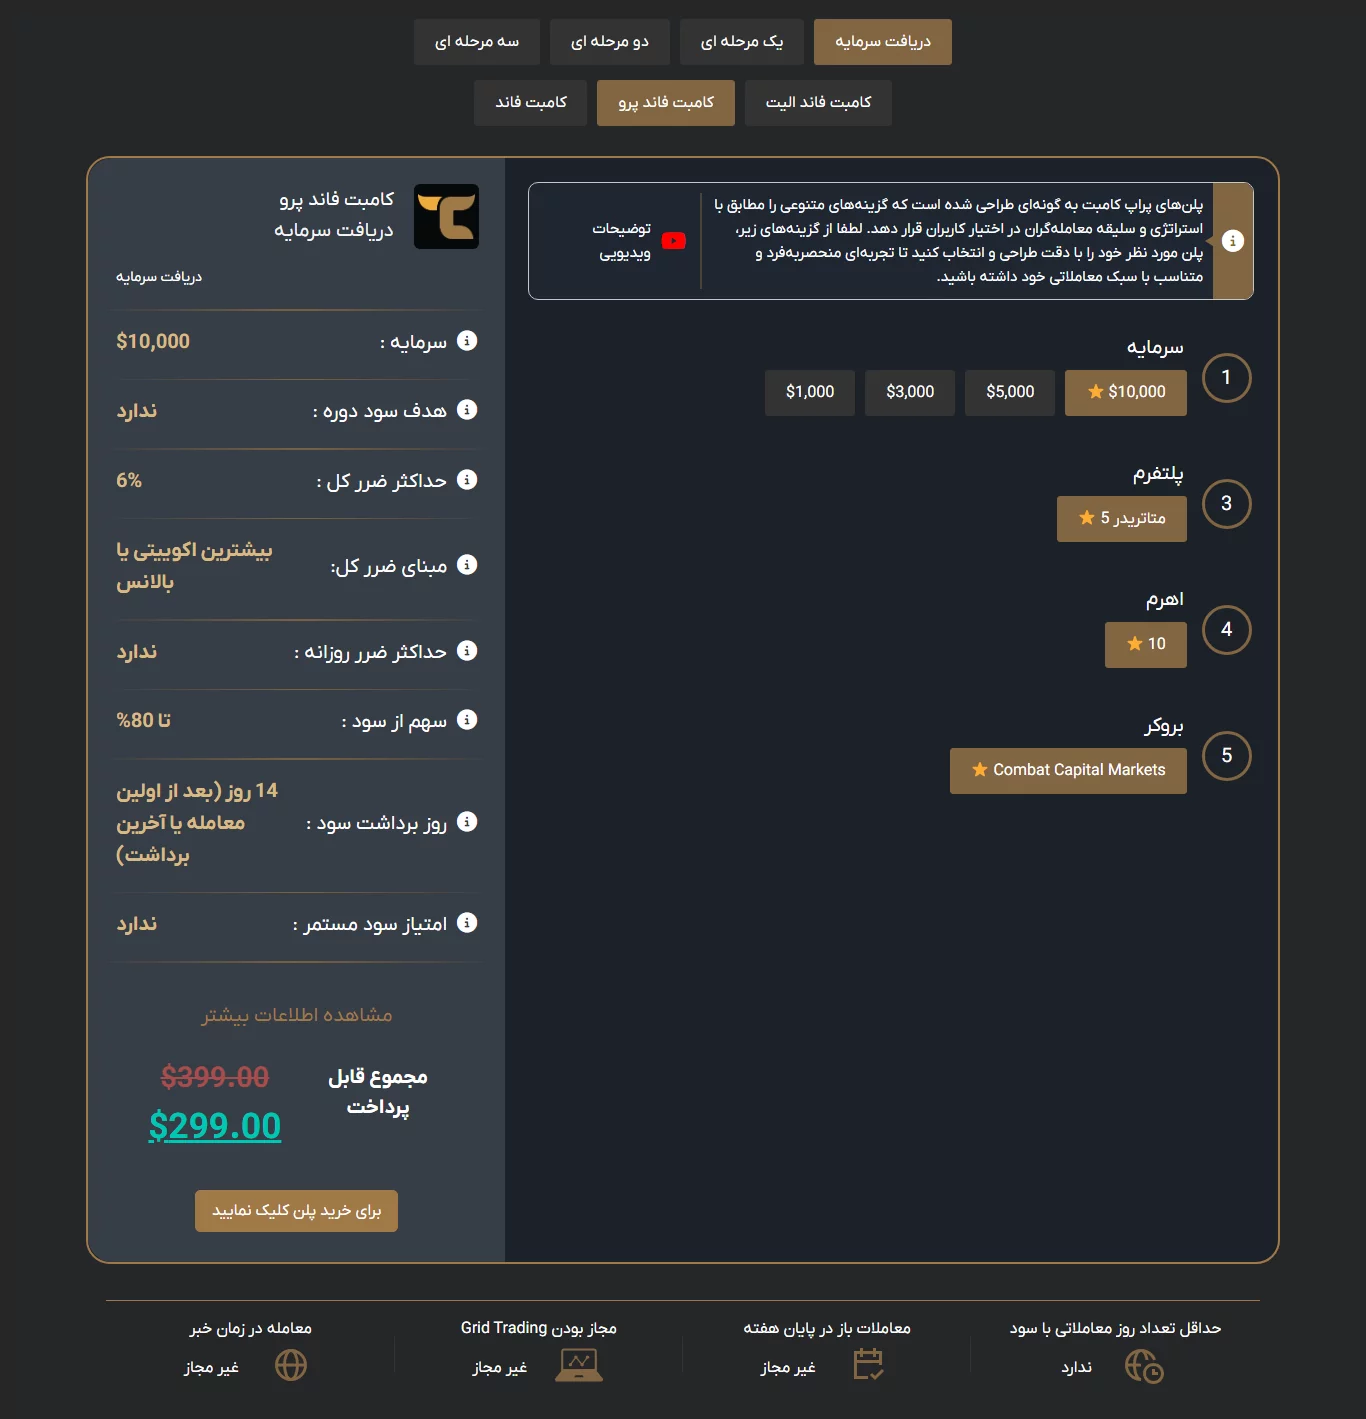Click the Combat logo in the summary panel
This screenshot has height=1419, width=1366.
tap(446, 216)
